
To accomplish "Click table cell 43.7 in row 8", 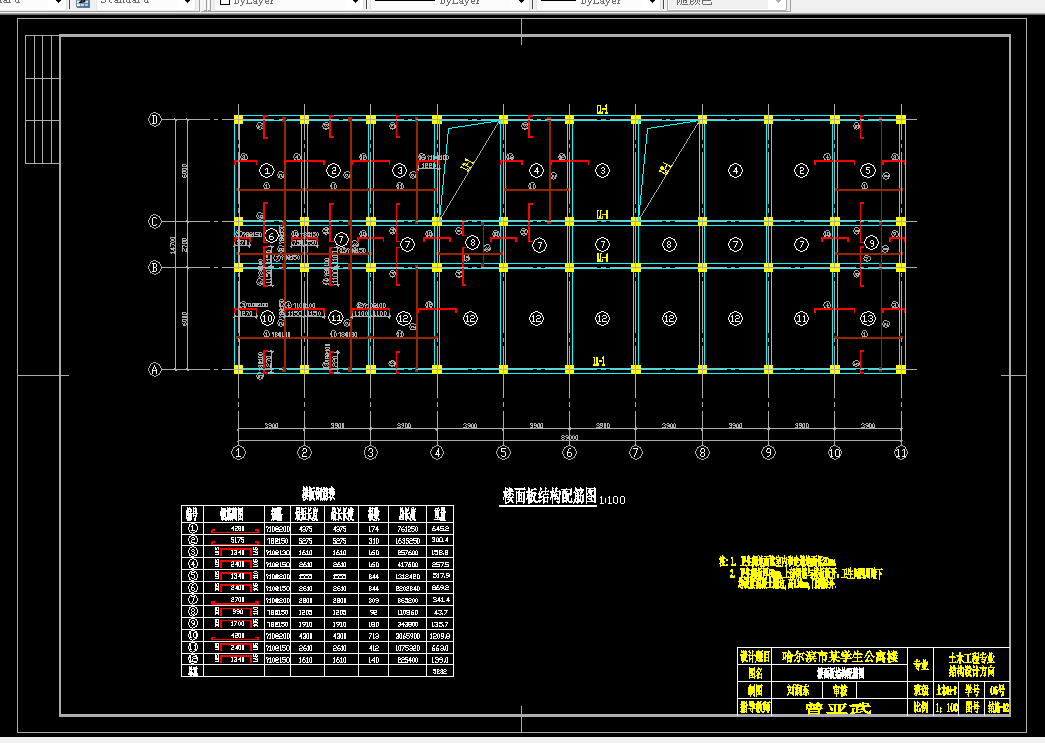I will pyautogui.click(x=440, y=612).
